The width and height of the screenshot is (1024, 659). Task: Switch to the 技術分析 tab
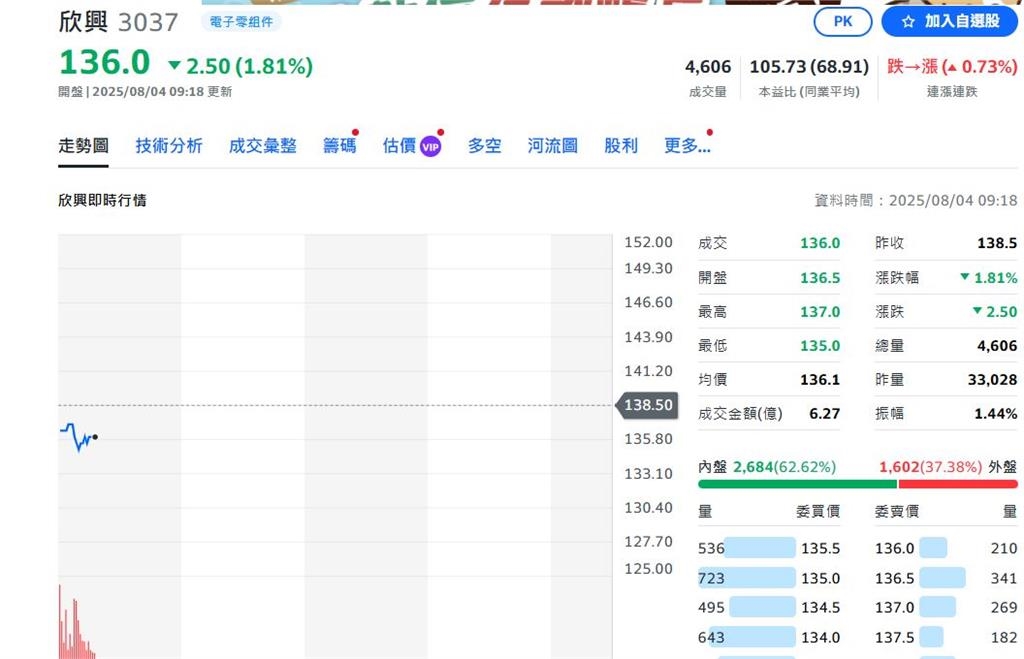pyautogui.click(x=168, y=145)
